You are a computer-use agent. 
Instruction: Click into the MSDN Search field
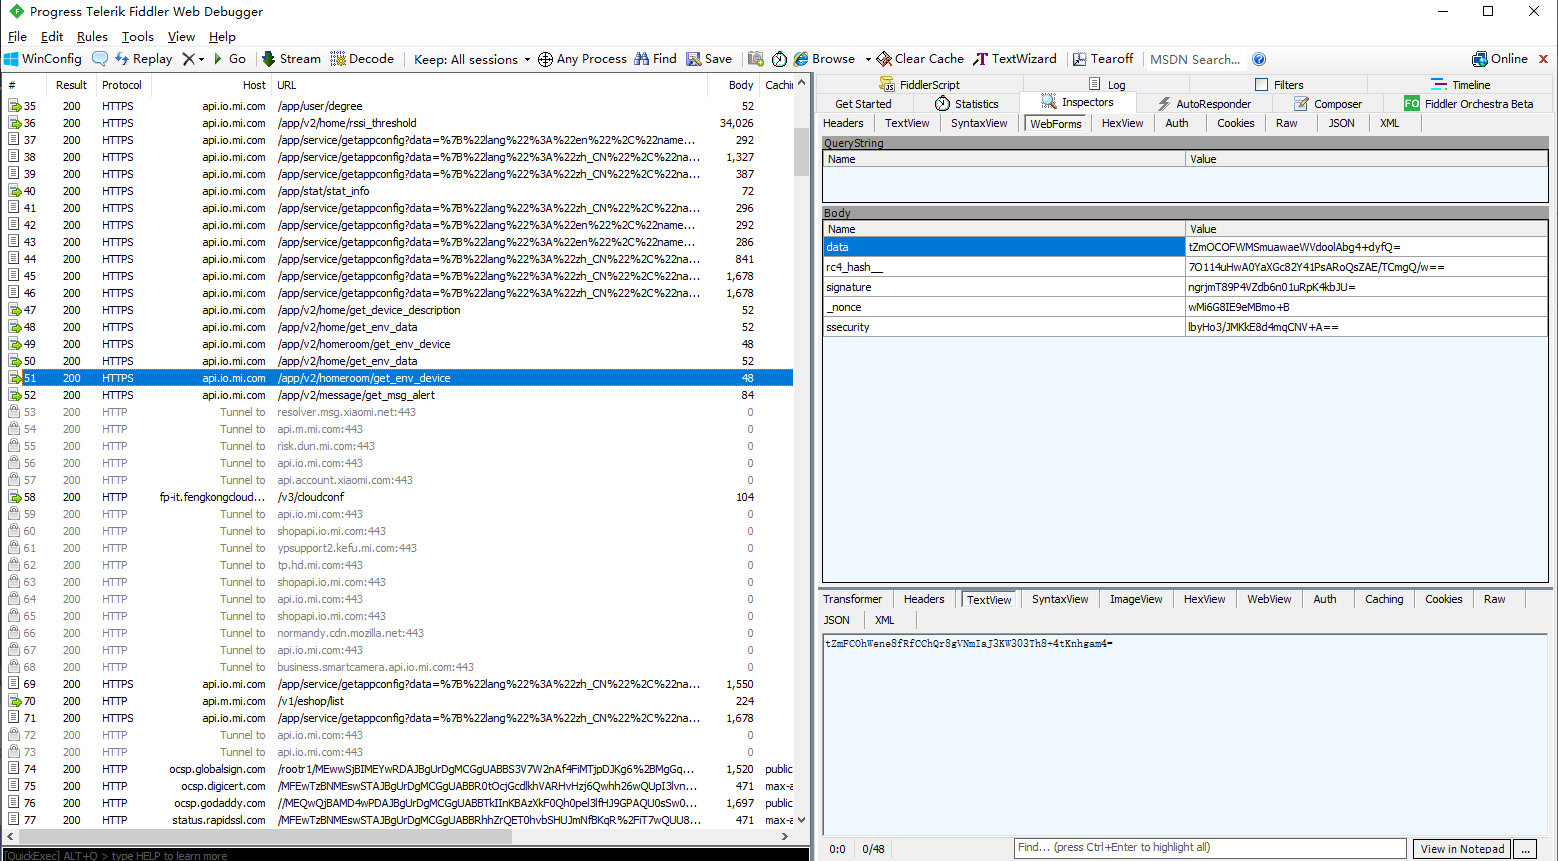coord(1195,59)
